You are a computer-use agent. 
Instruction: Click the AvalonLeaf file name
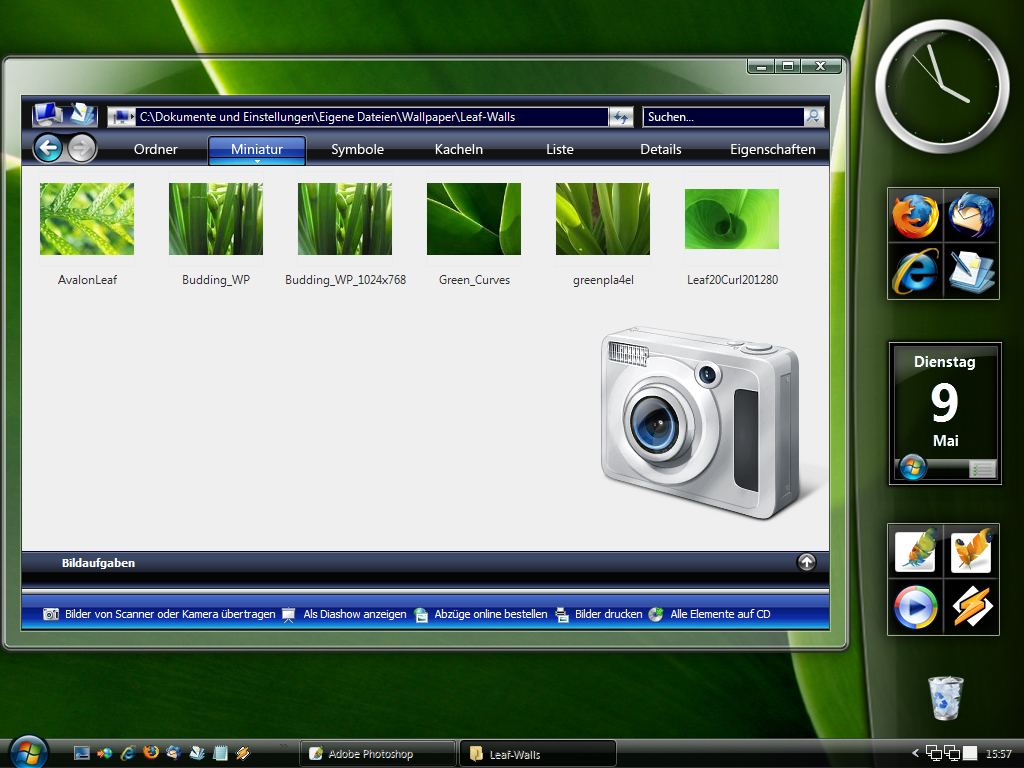coord(88,280)
